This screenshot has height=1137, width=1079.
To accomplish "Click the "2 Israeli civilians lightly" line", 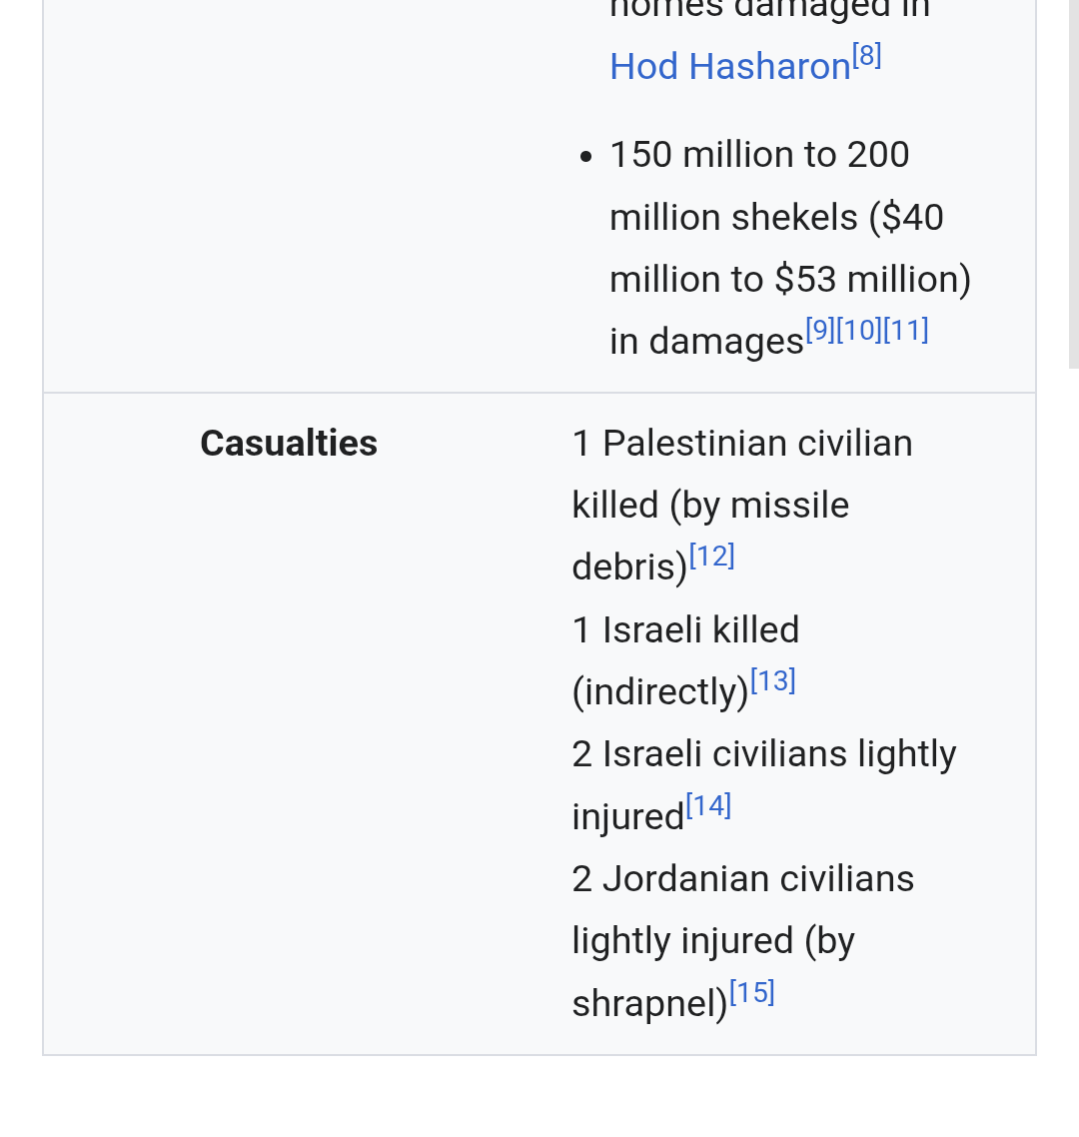I will tap(764, 754).
